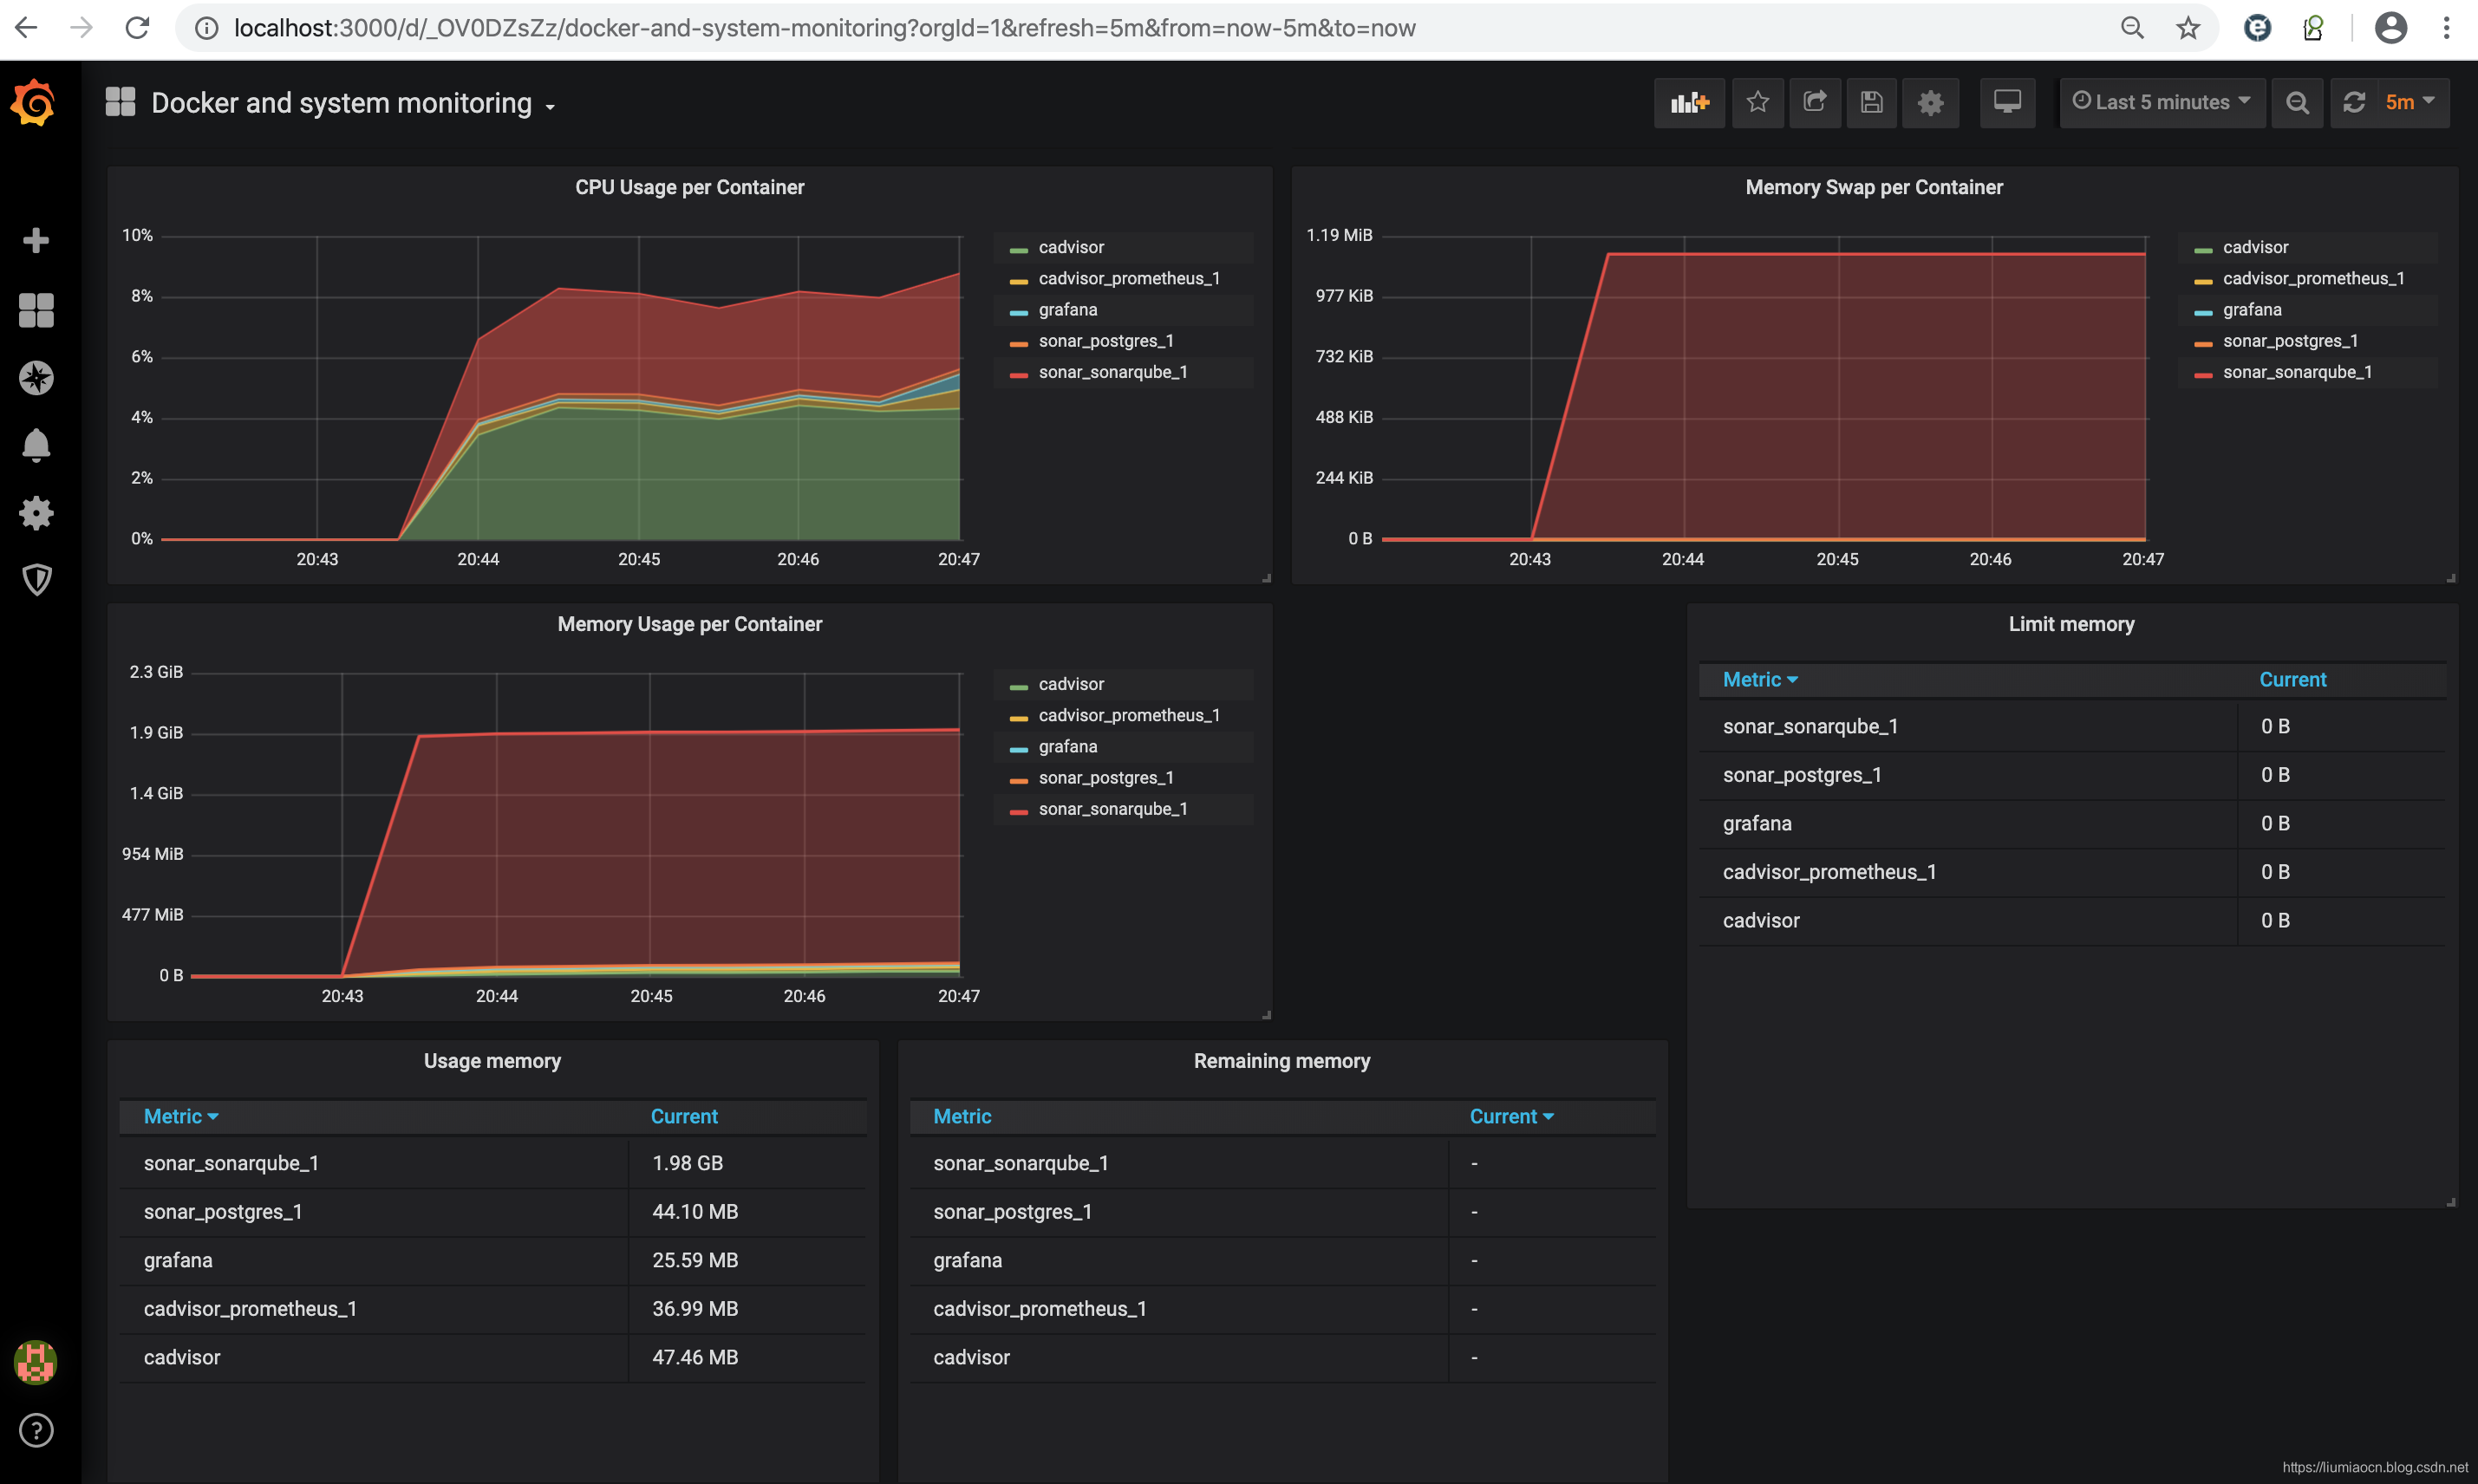Click the dashboard grid icon beside title

click(x=120, y=102)
